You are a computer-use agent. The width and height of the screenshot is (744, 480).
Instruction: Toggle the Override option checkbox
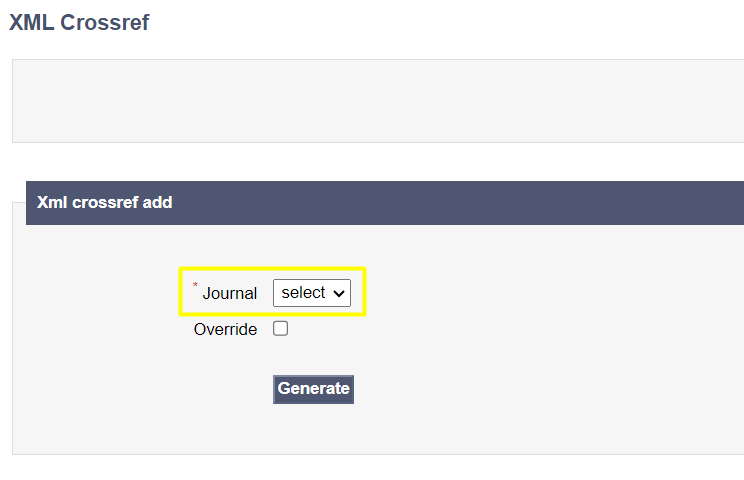[281, 329]
